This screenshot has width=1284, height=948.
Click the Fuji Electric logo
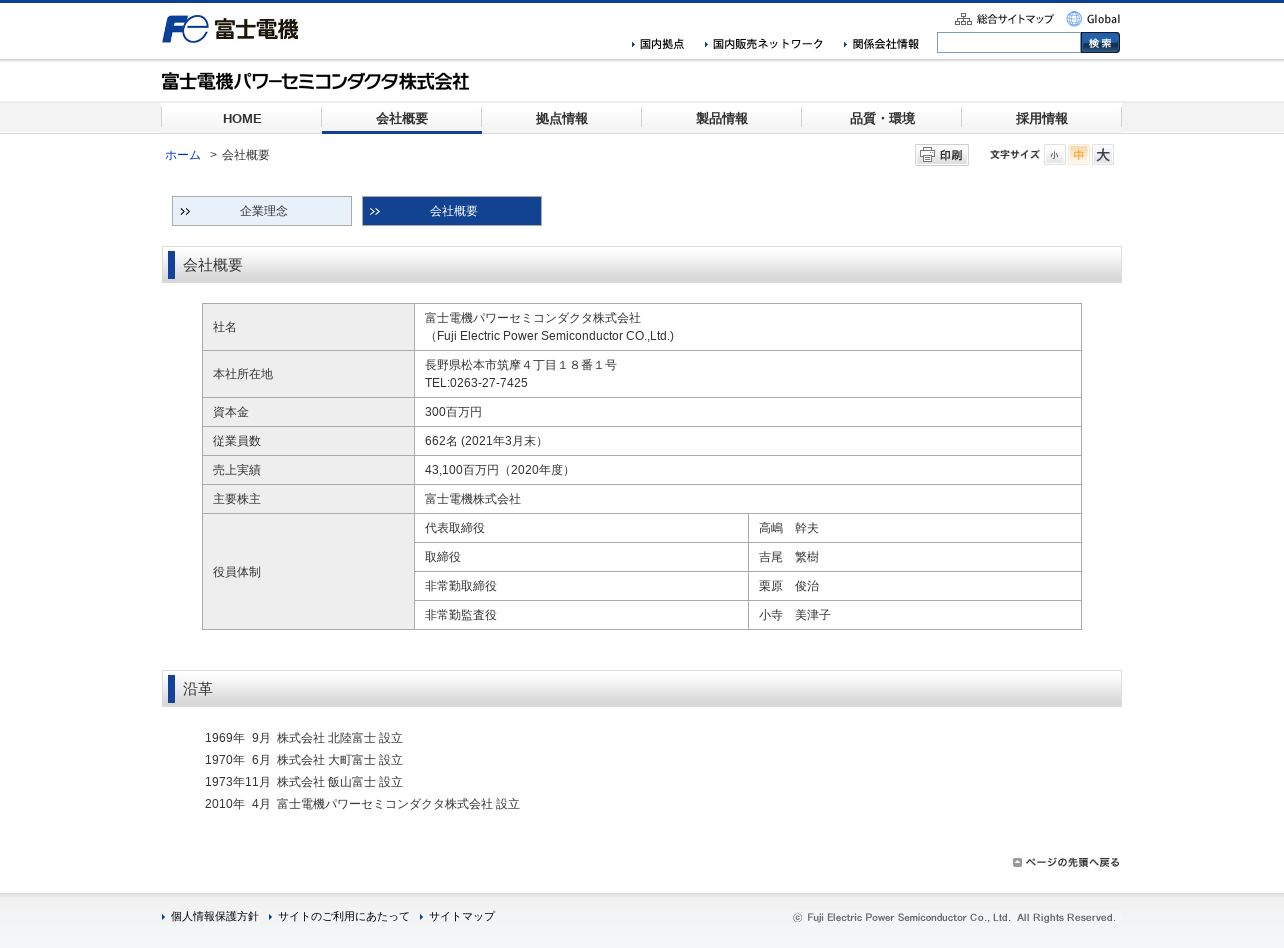230,29
